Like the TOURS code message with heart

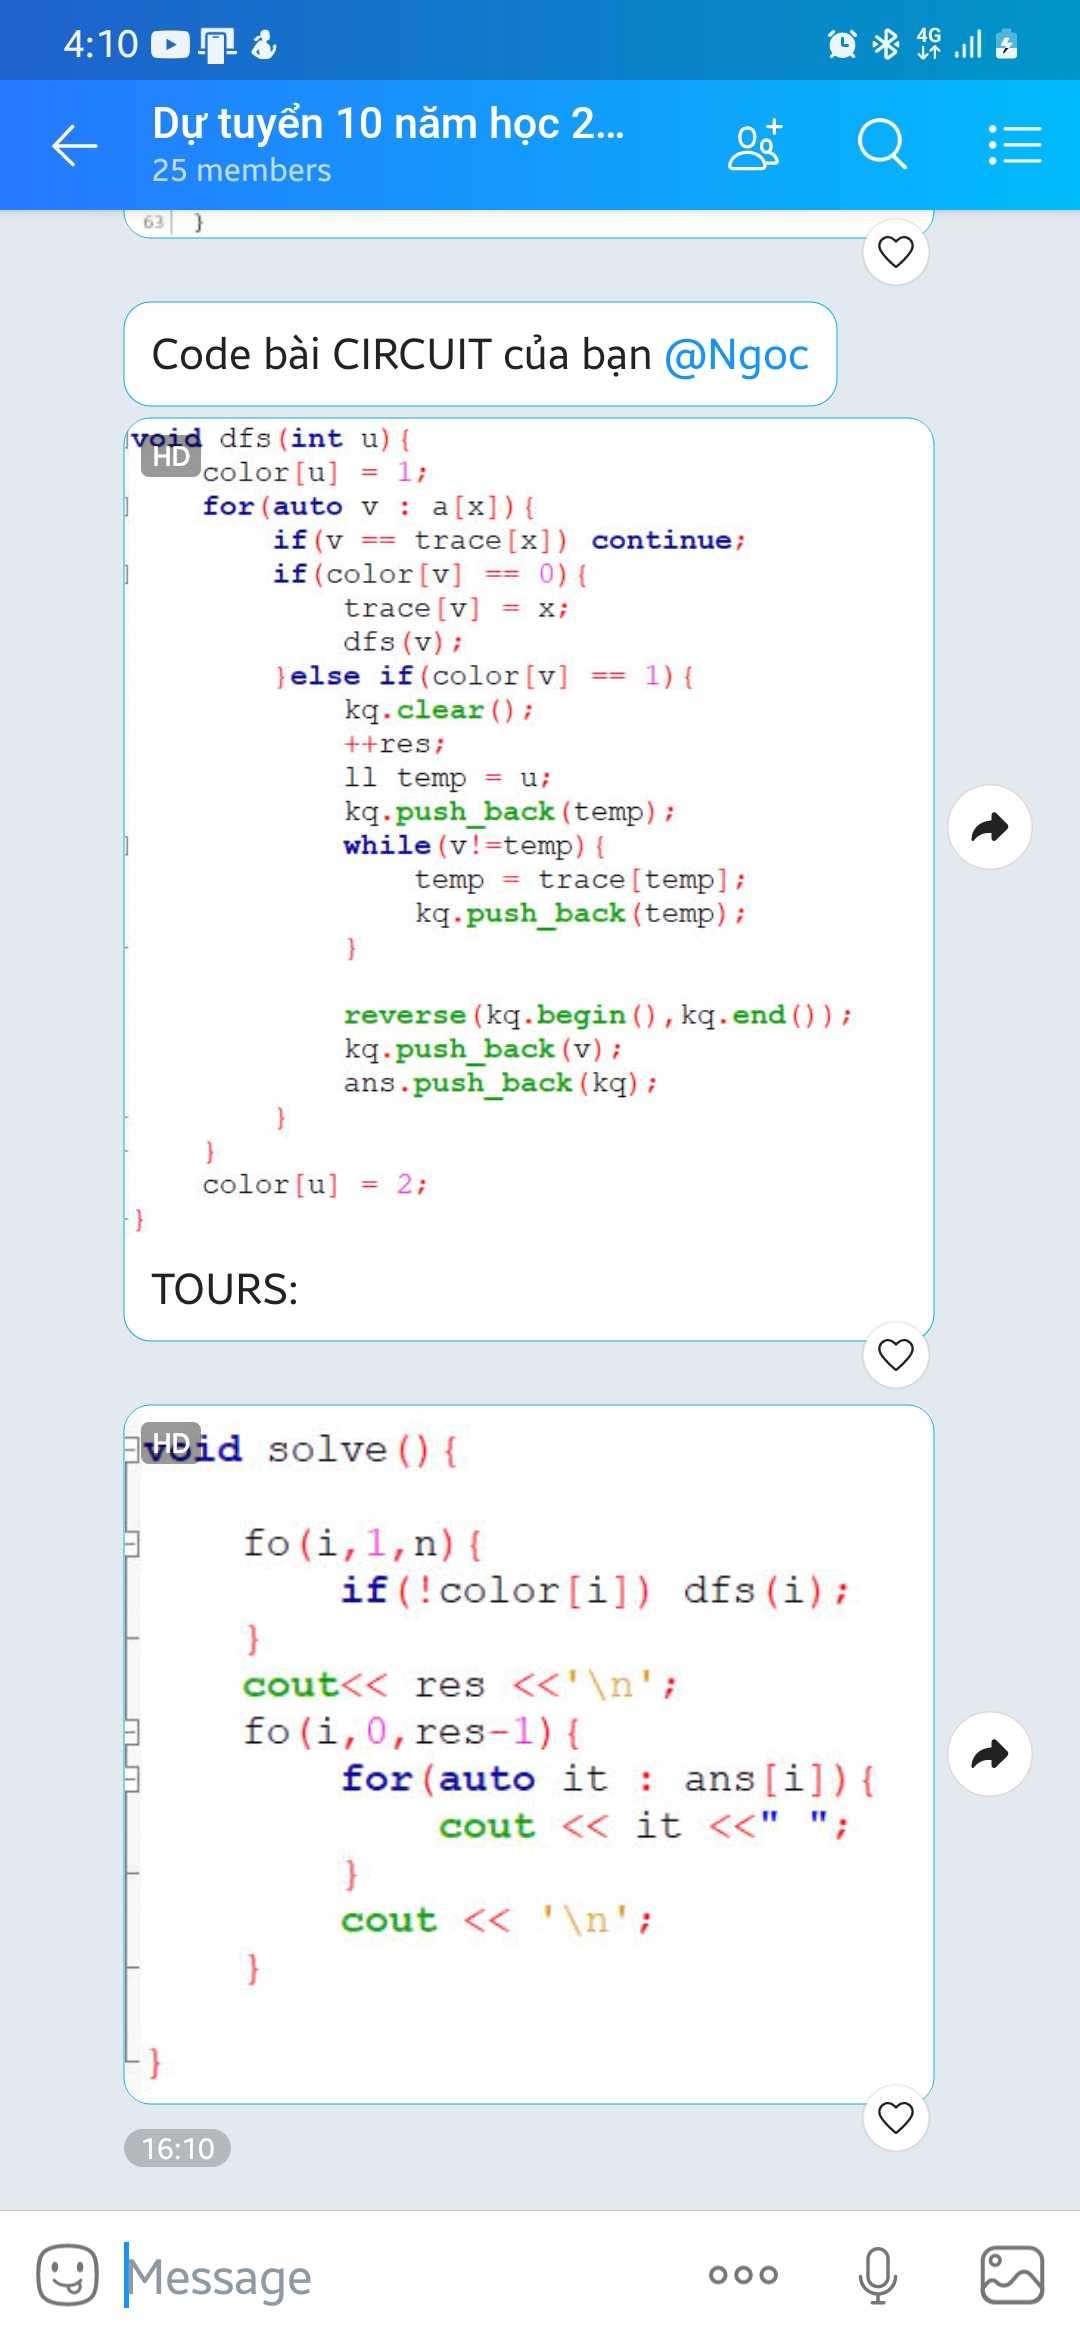click(x=896, y=1355)
